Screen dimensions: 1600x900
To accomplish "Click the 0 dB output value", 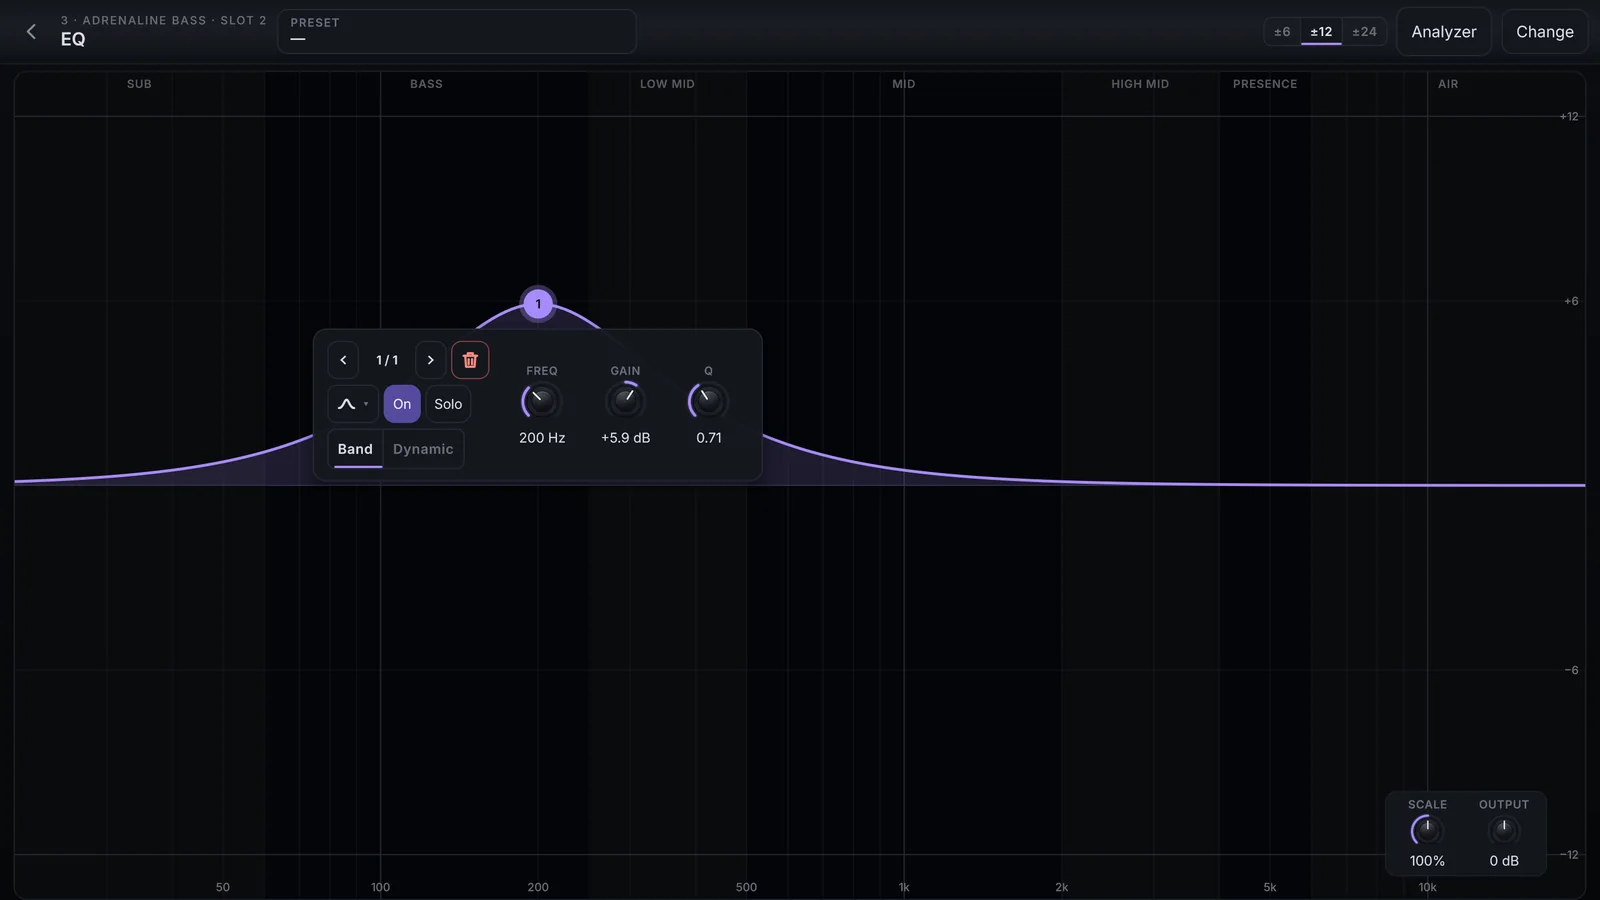I will pyautogui.click(x=1504, y=861).
